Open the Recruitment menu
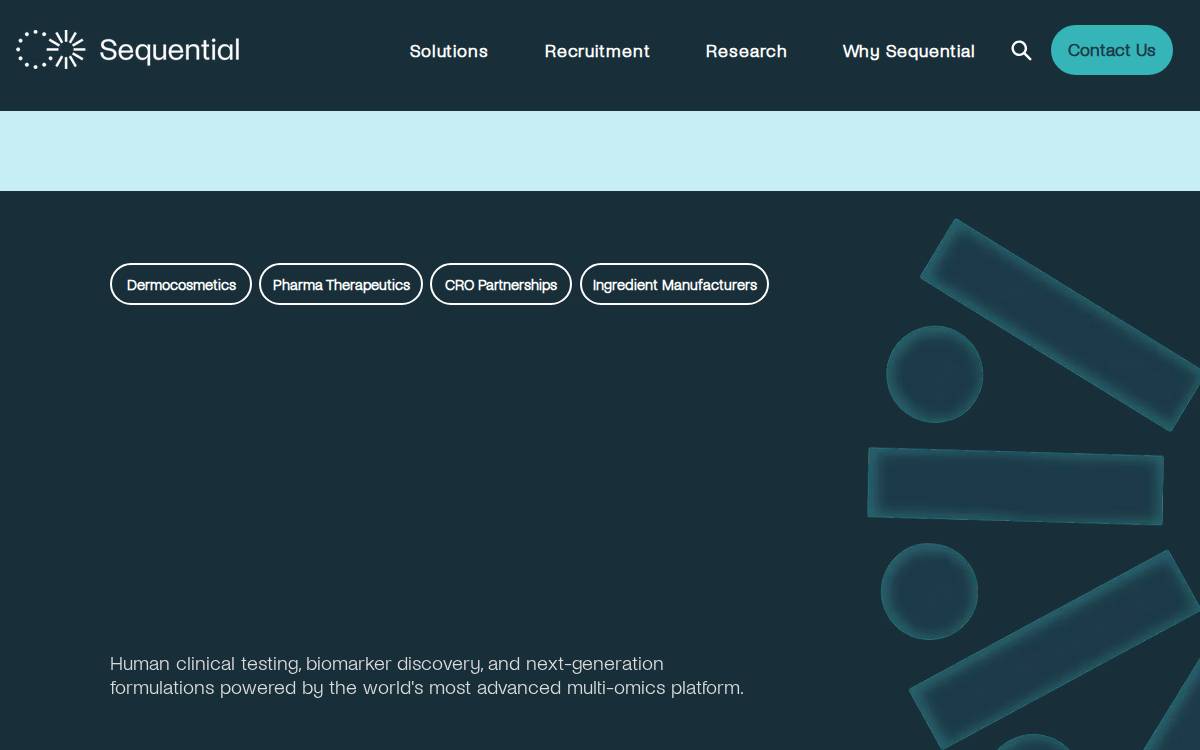The image size is (1200, 750). pyautogui.click(x=597, y=51)
